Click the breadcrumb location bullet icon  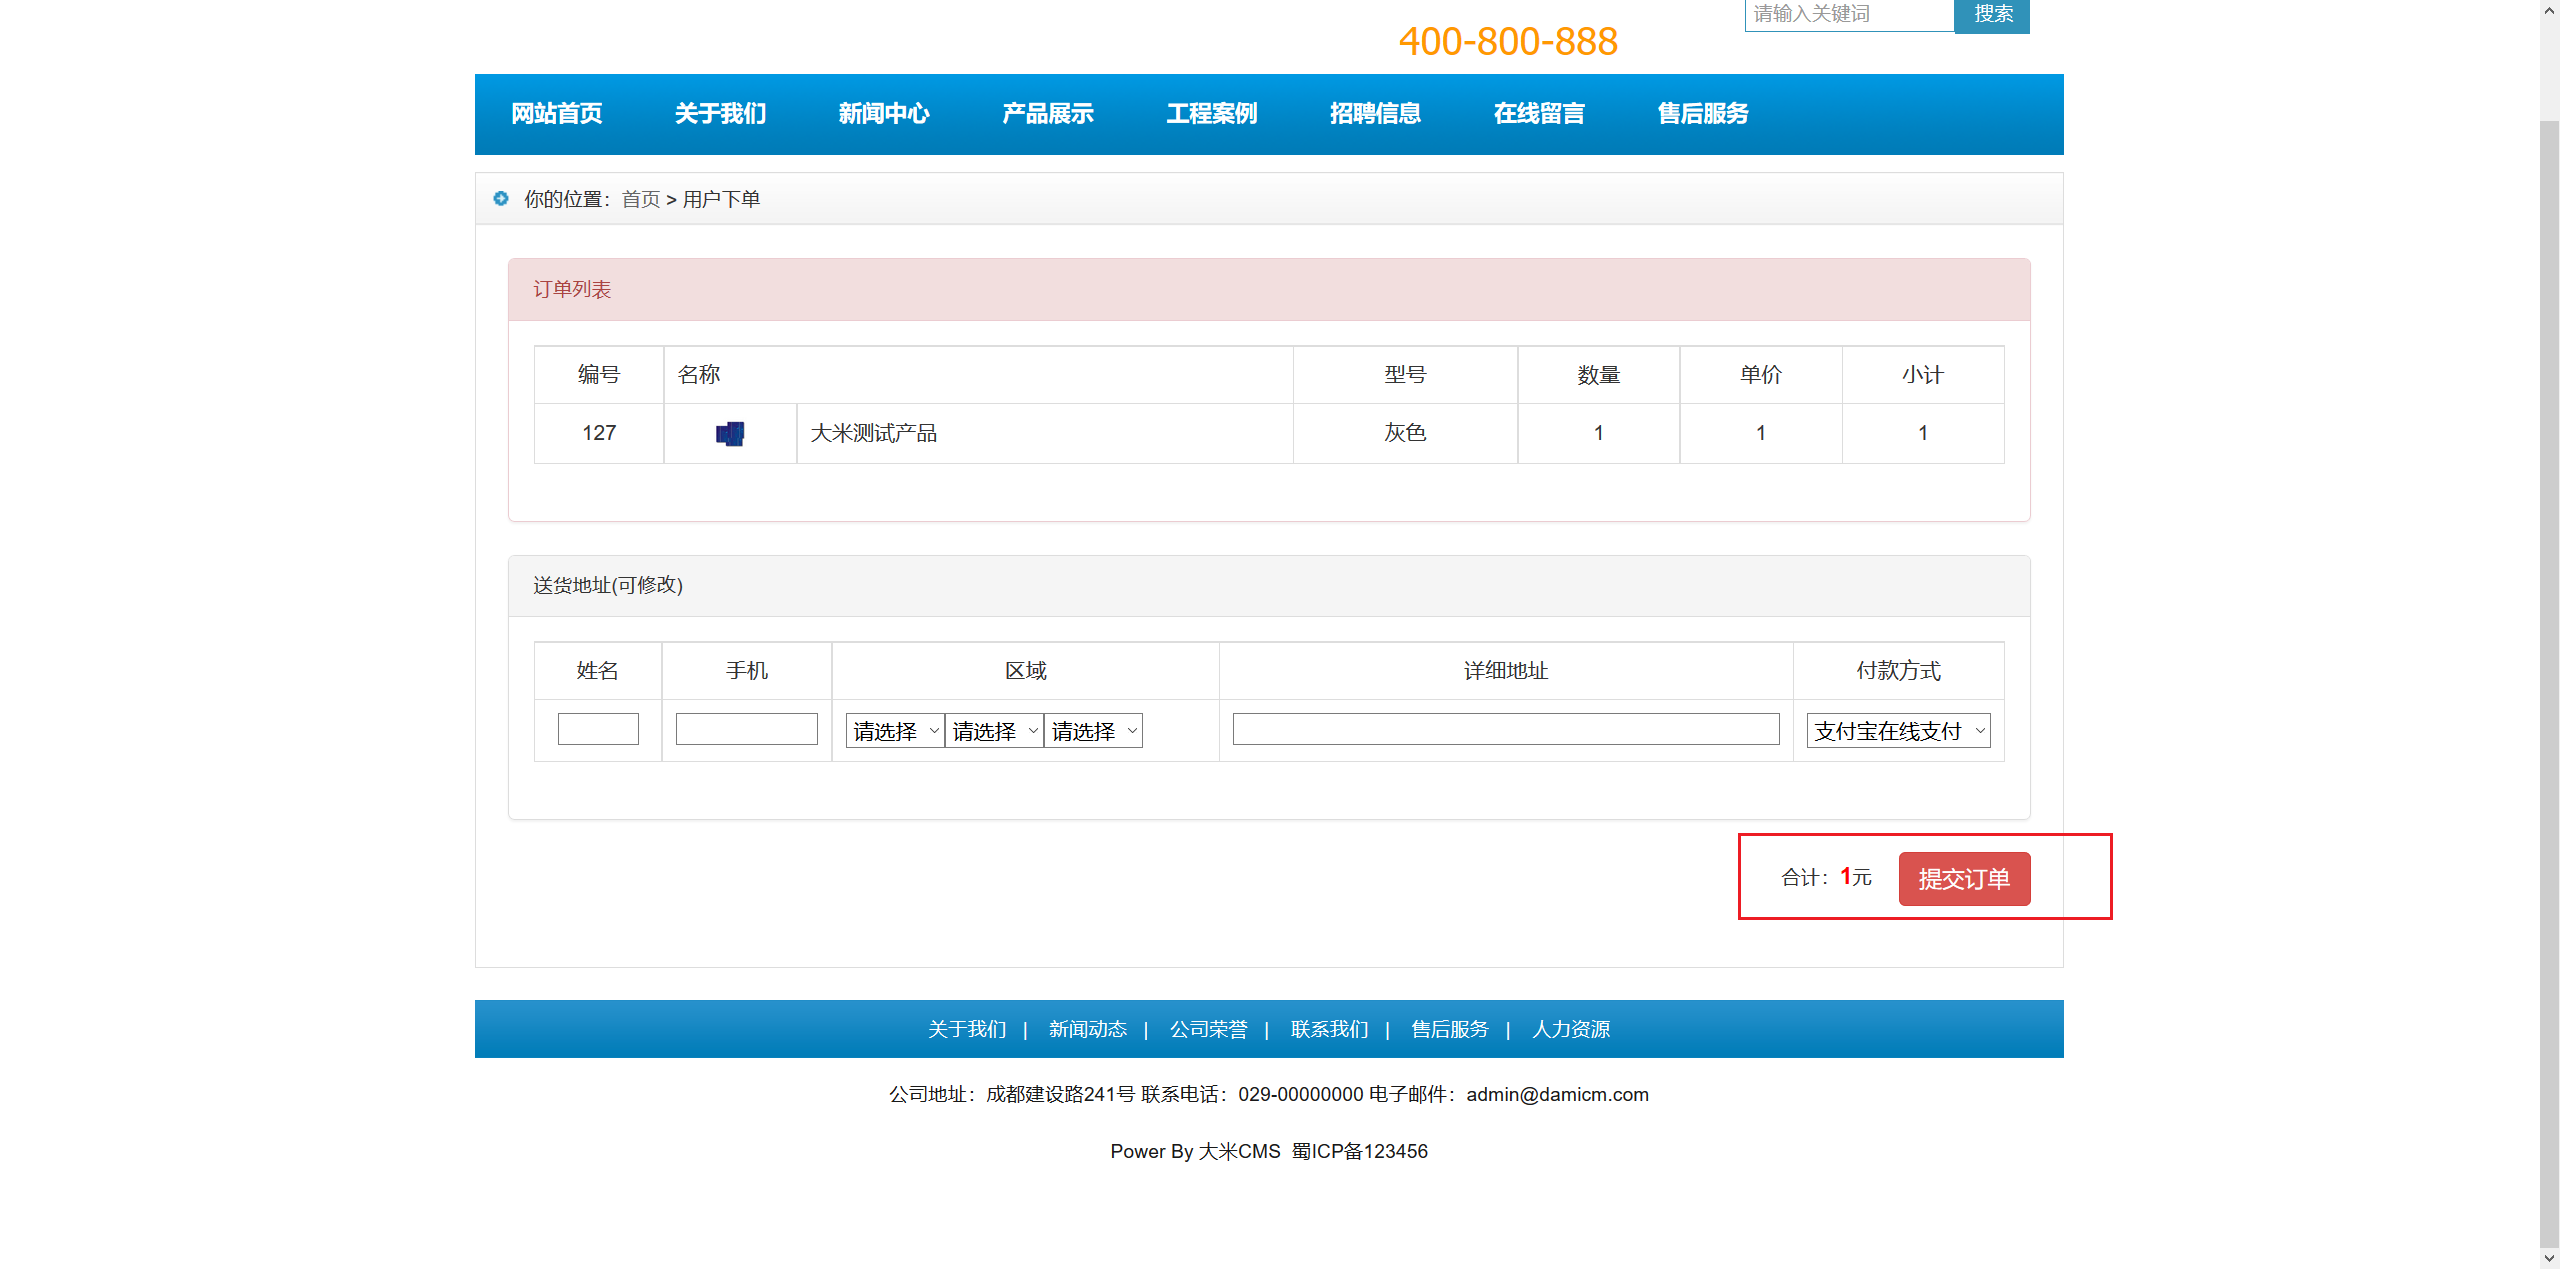(x=501, y=199)
